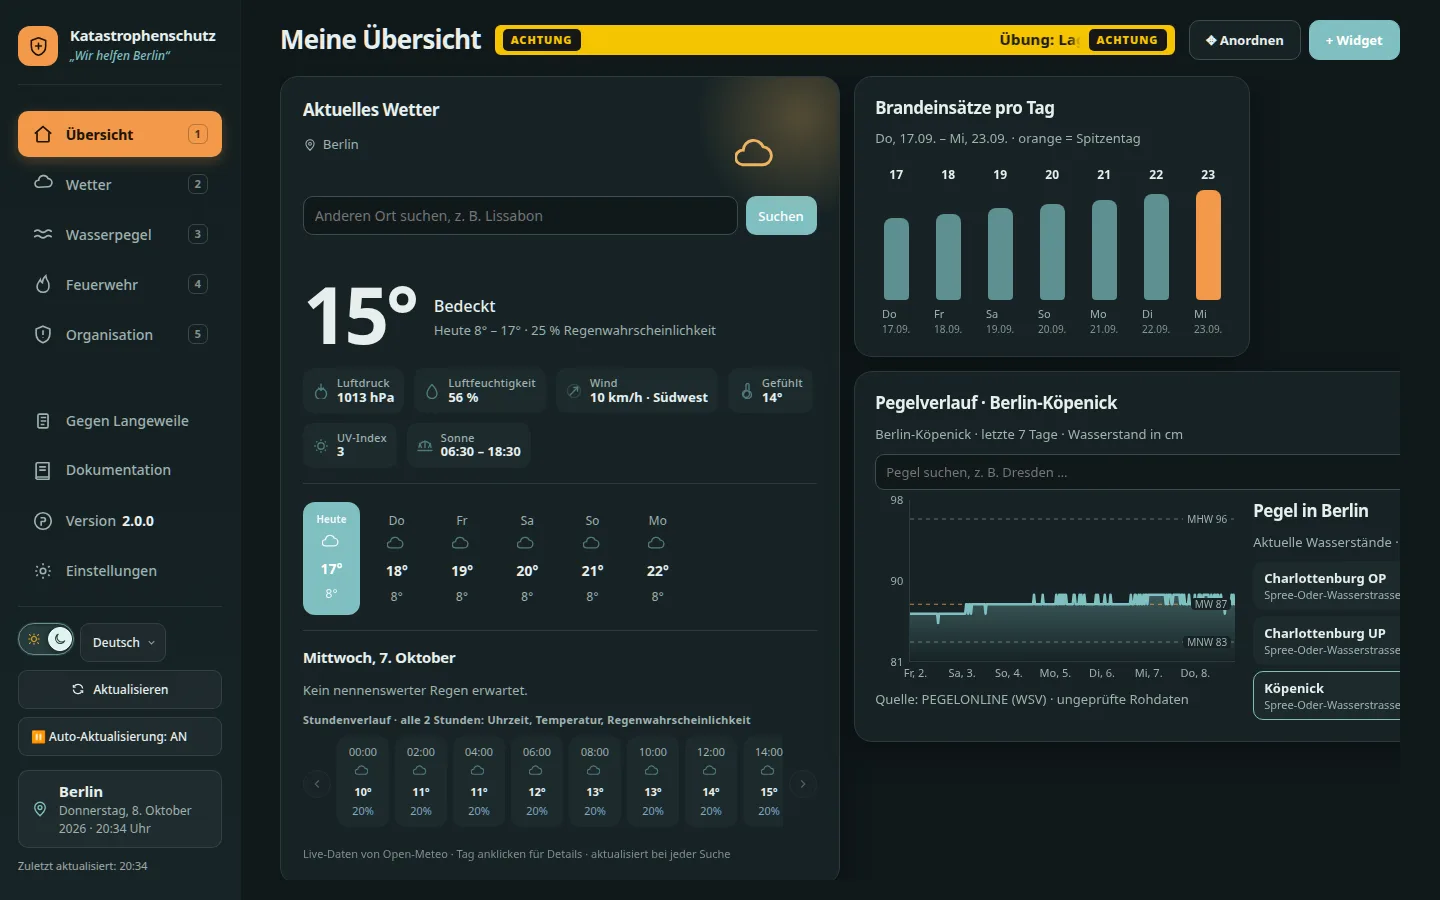
Task: Click the cloud icon next to Wetter
Action: (x=43, y=183)
